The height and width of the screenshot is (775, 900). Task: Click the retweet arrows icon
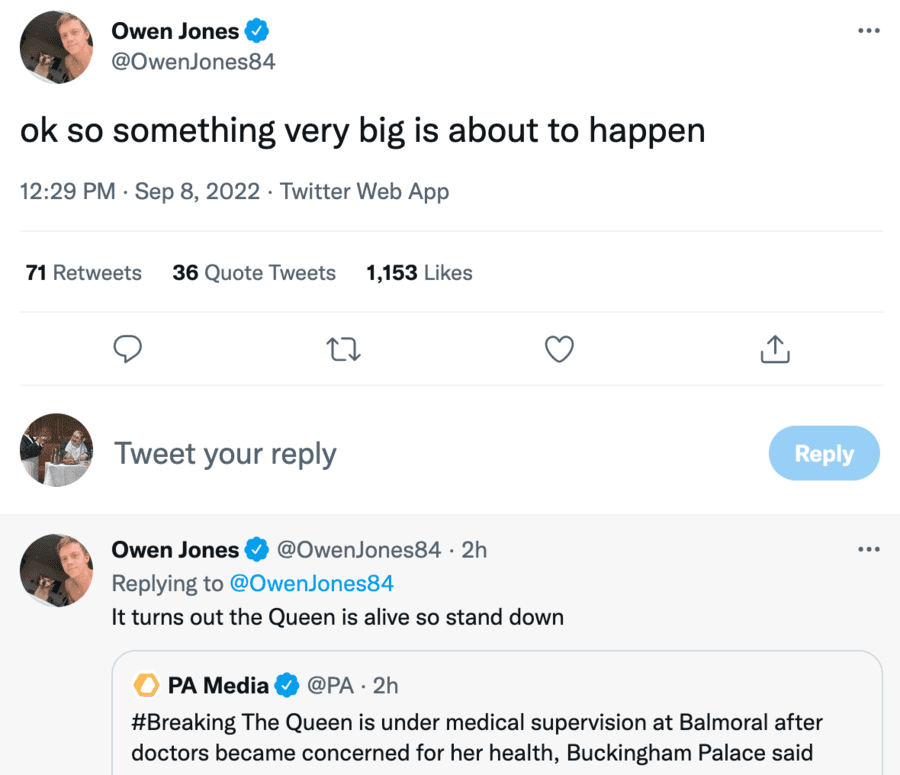click(x=343, y=348)
